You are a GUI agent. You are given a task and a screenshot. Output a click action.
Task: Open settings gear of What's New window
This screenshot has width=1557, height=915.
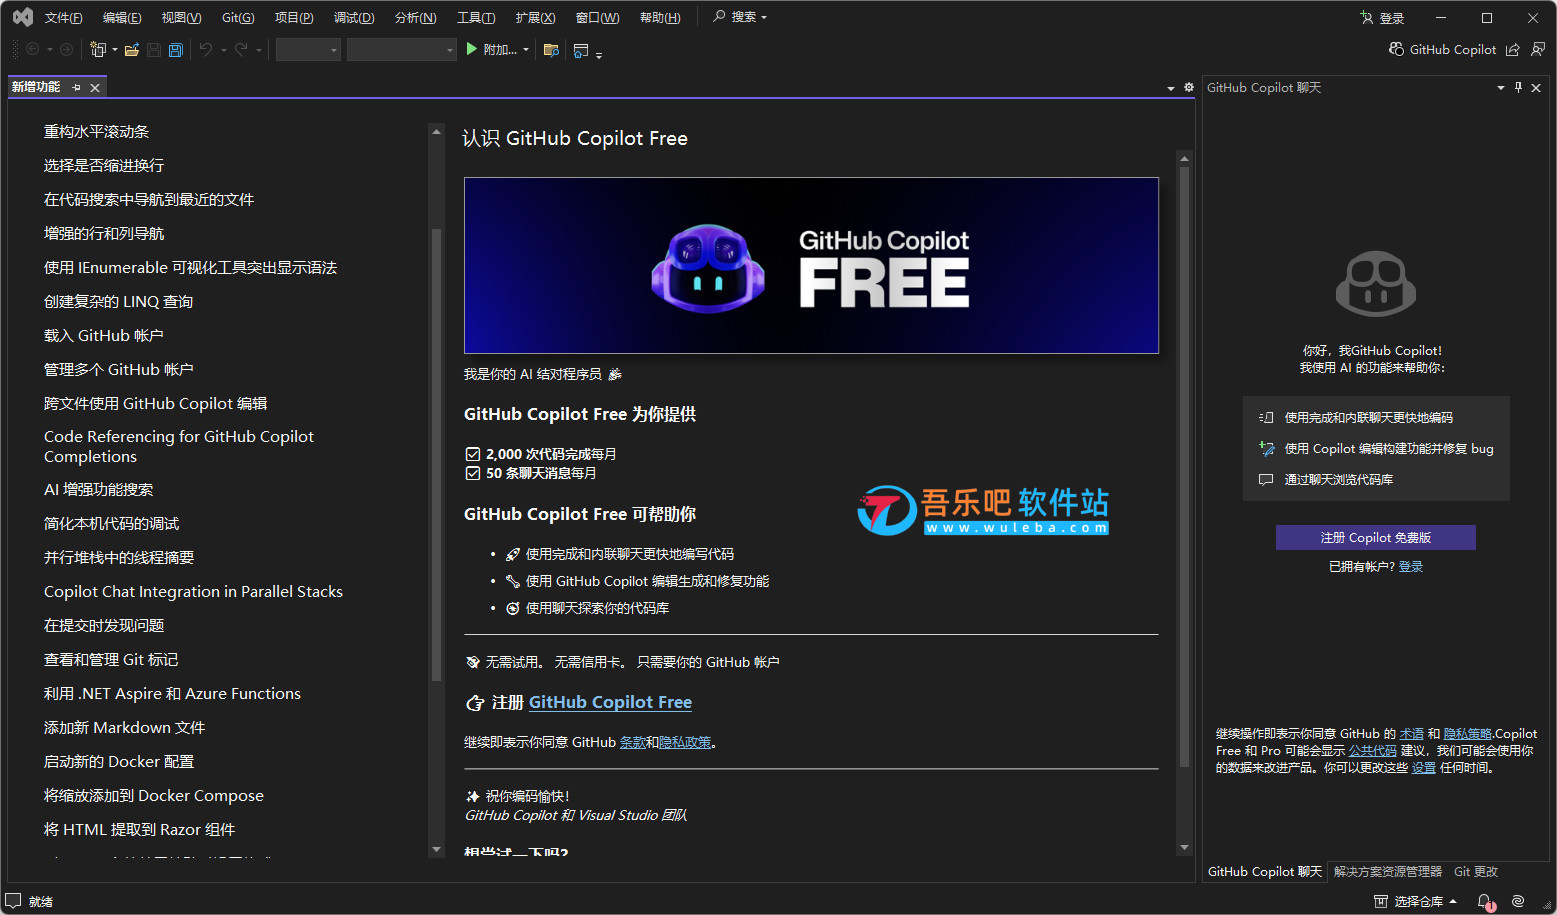1189,87
